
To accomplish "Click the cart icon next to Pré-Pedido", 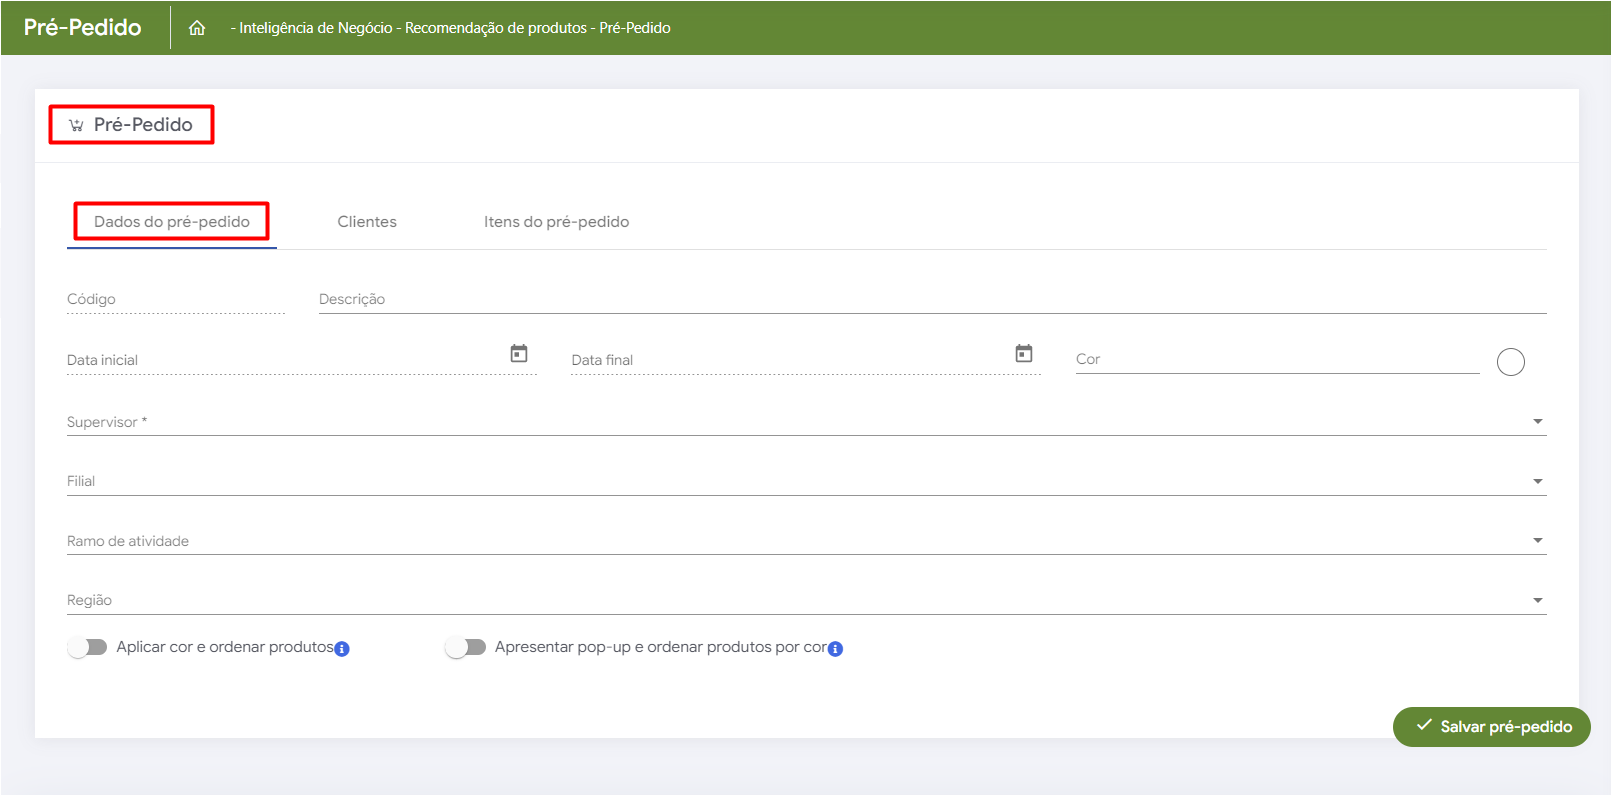I will tap(76, 125).
